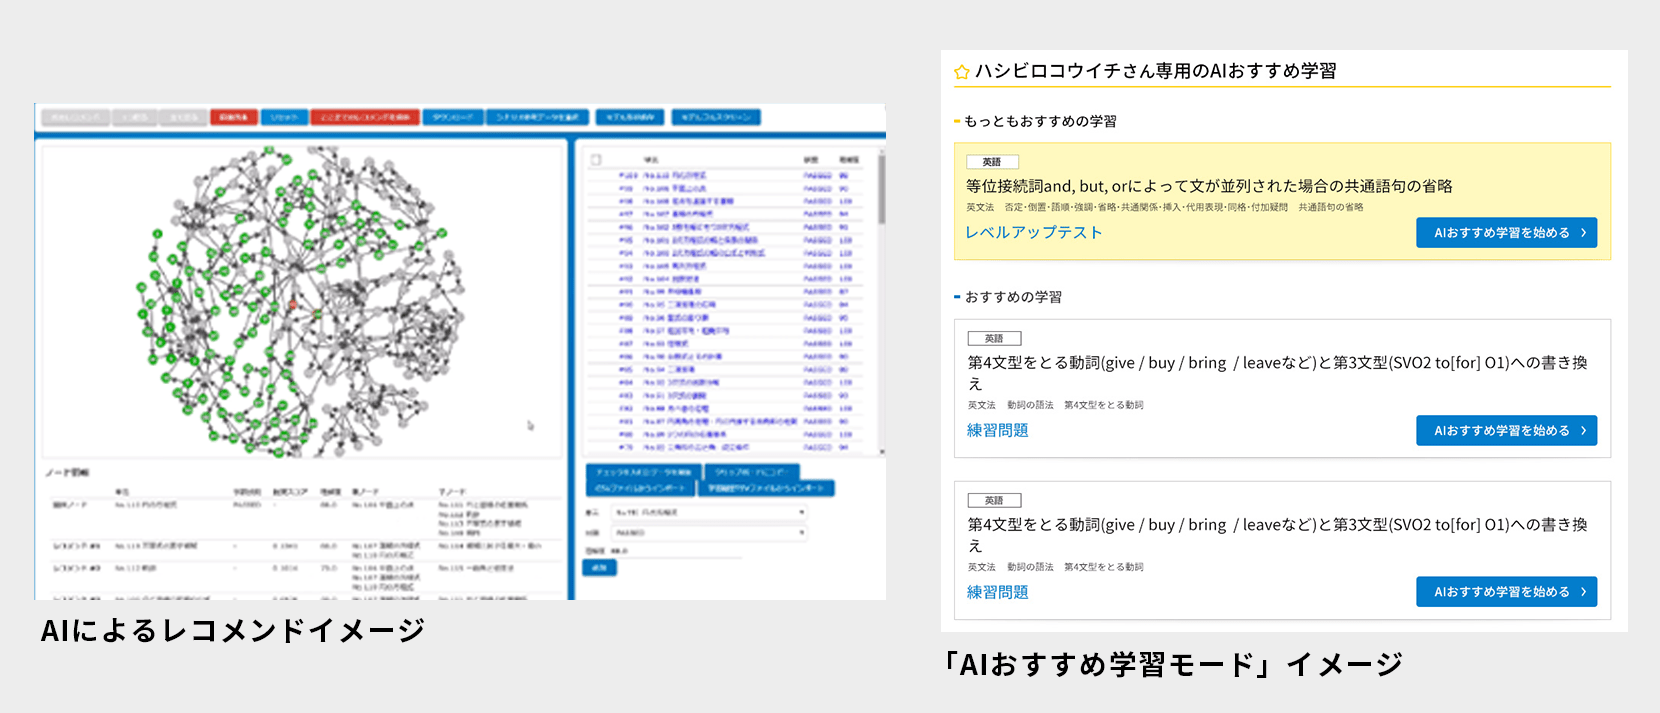
Task: Click the 英語 tag on the middle recommendation card
Action: (x=993, y=339)
